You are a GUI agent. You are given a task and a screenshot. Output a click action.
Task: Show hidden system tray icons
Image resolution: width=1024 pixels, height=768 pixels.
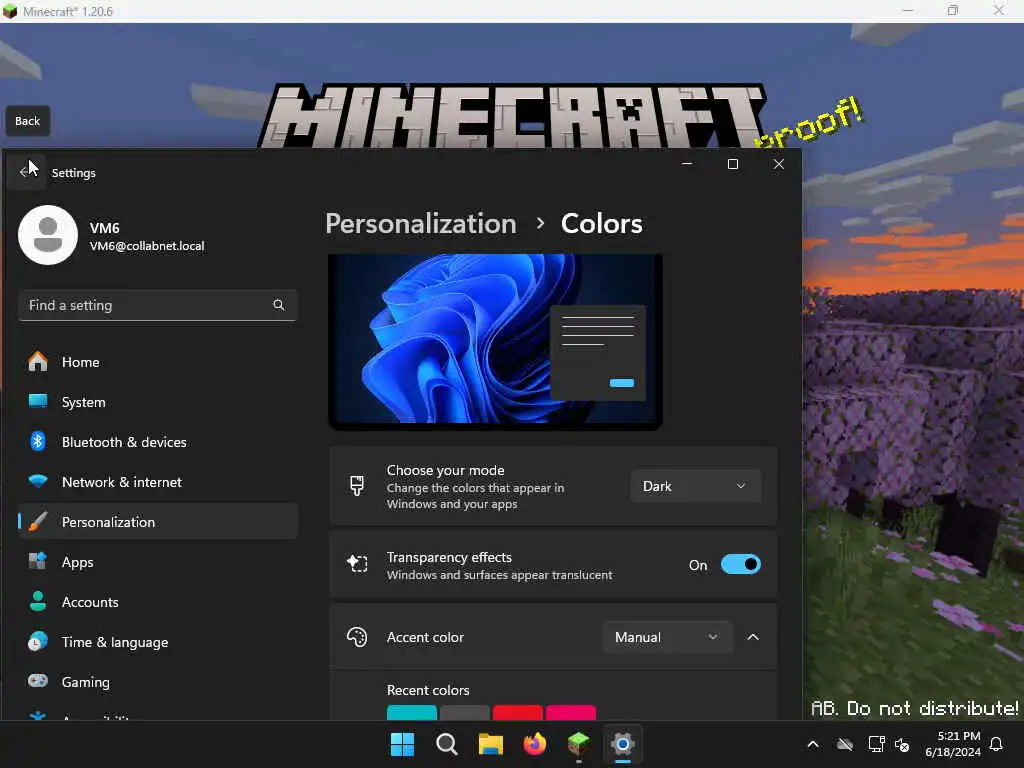point(813,744)
